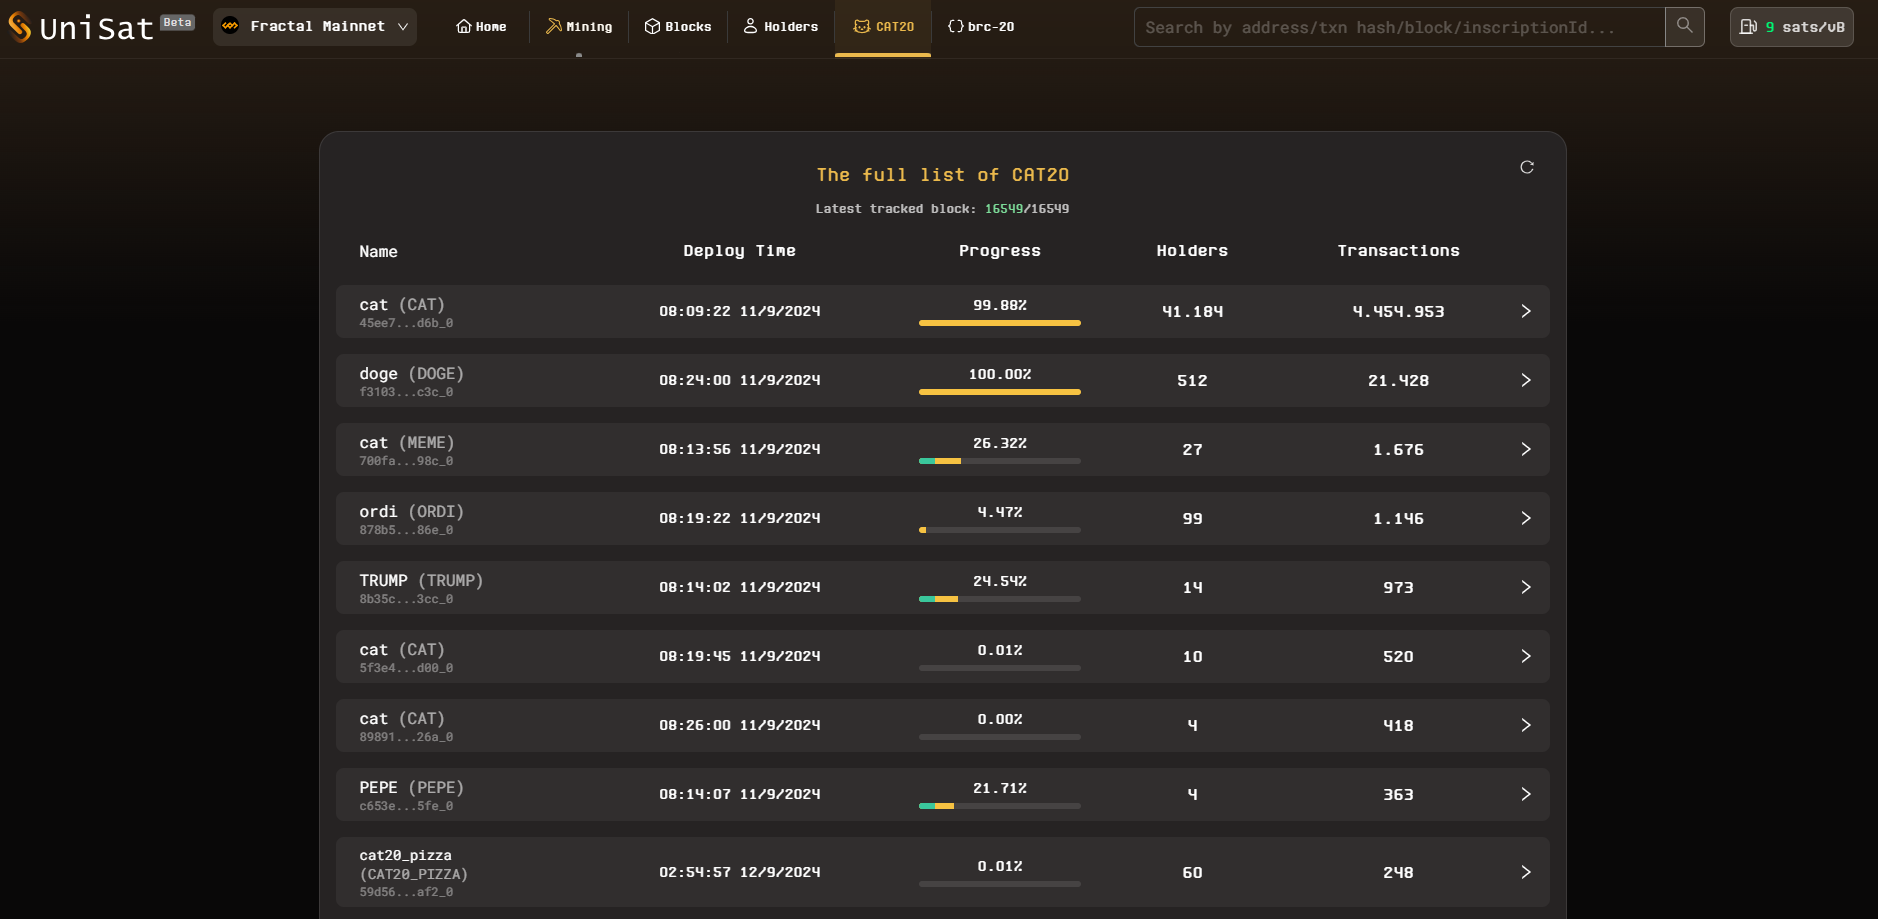Click the 99.88% progress bar
Viewport: 1878px width, 919px height.
pyautogui.click(x=1000, y=323)
